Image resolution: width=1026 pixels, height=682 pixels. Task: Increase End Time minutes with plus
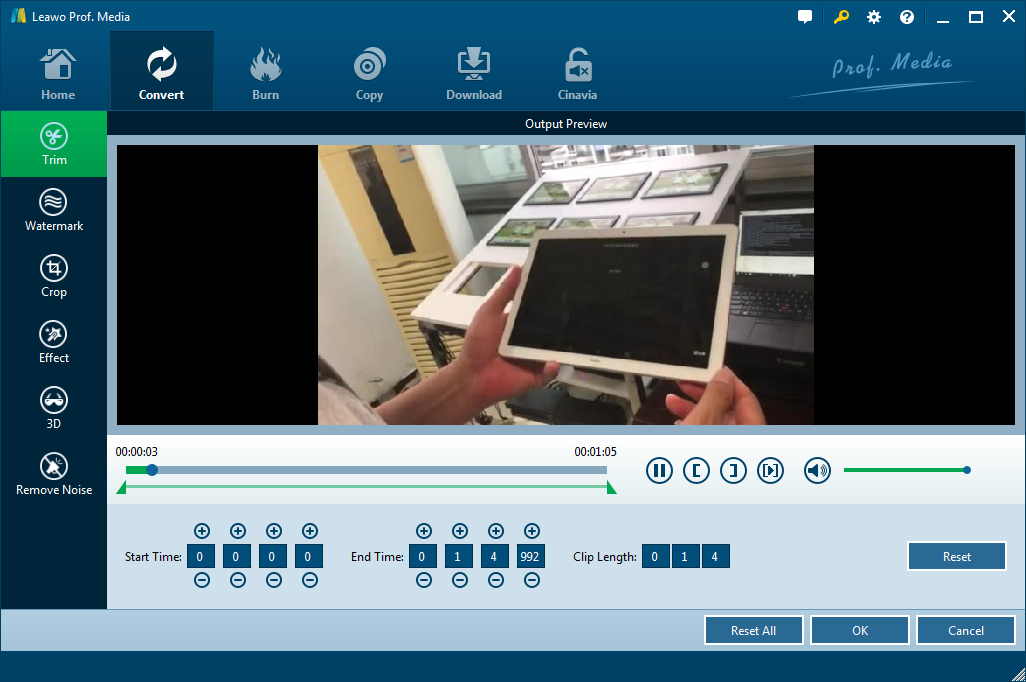[x=460, y=531]
